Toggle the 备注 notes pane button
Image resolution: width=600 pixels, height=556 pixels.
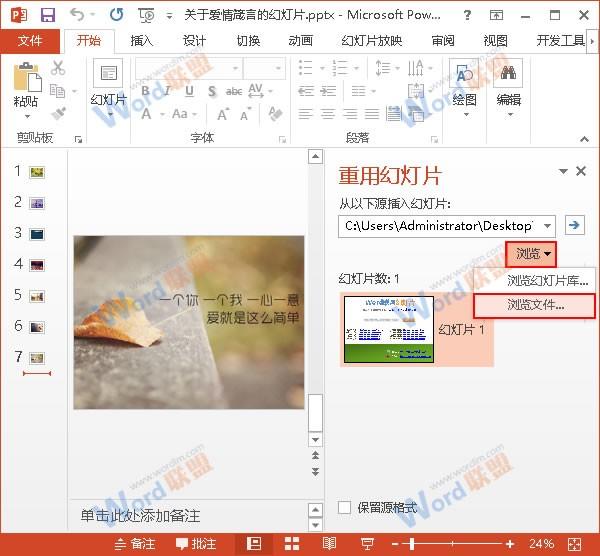135,544
